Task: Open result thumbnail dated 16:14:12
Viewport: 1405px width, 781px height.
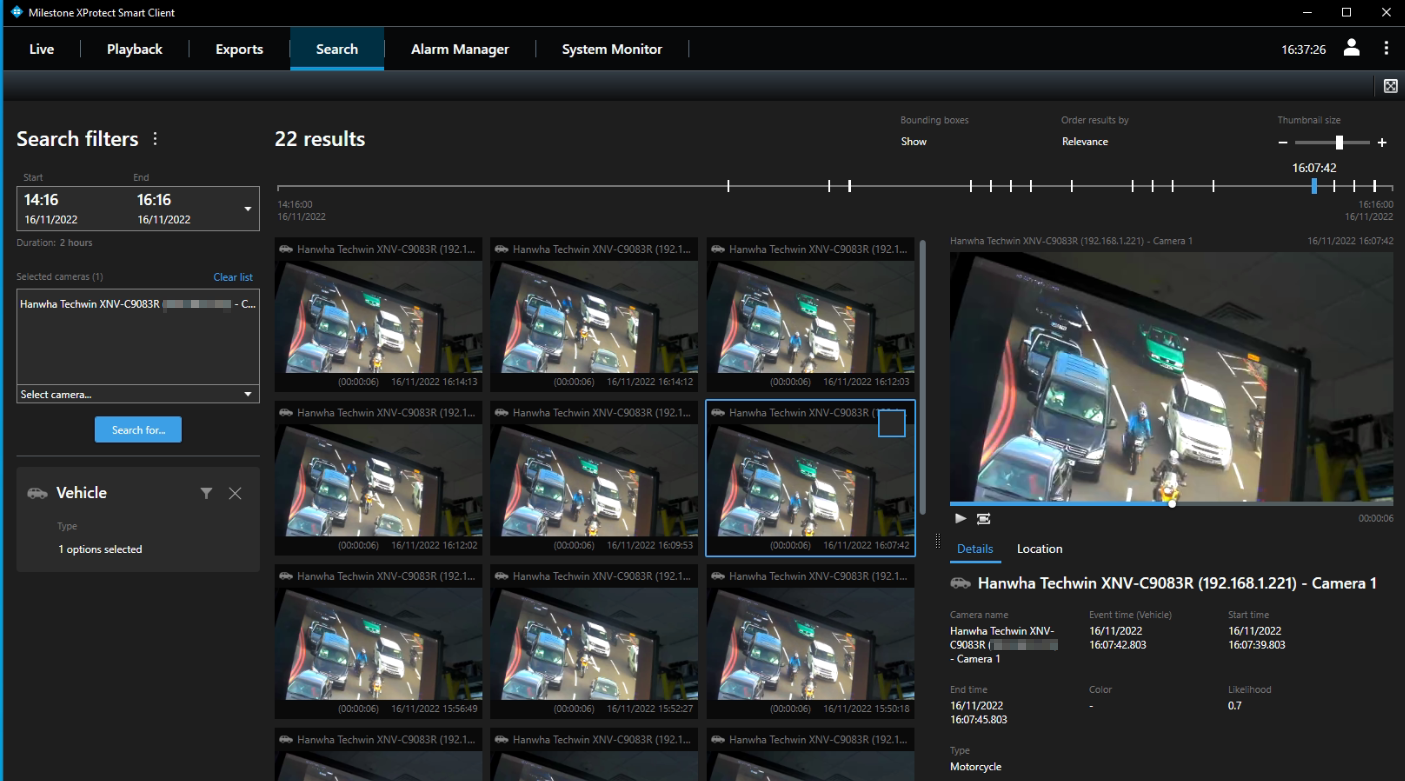Action: [x=594, y=316]
